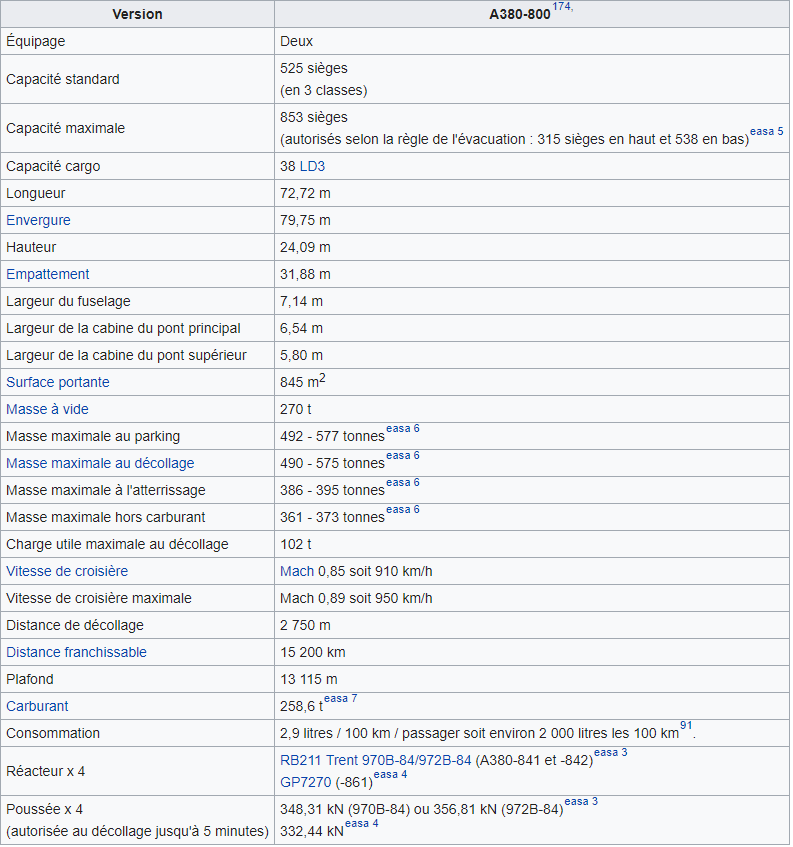Select the Plafond value 13 115 m
The height and width of the screenshot is (847, 793).
[x=309, y=680]
